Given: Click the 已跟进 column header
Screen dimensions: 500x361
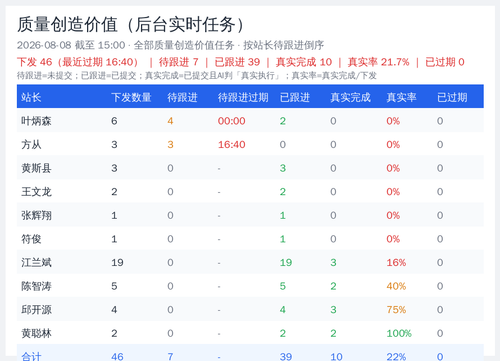Looking at the screenshot, I should pyautogui.click(x=295, y=97).
